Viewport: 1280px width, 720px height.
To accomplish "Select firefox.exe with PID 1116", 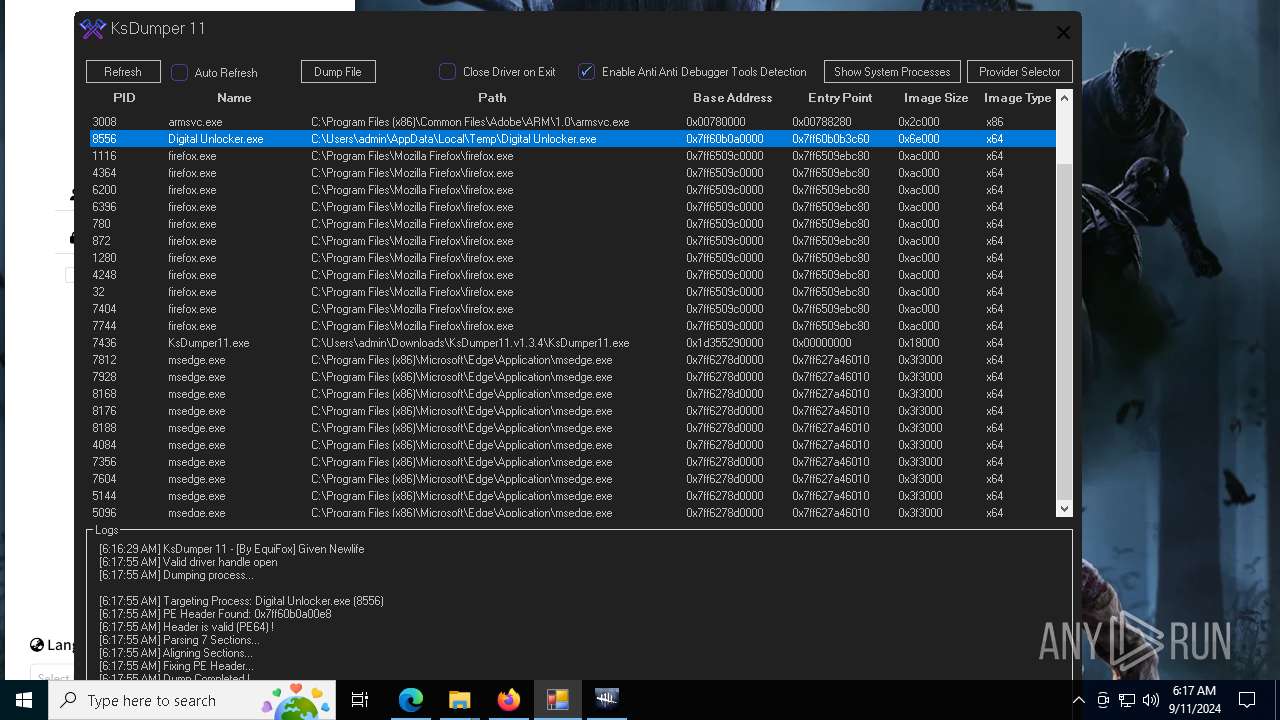I will click(572, 156).
